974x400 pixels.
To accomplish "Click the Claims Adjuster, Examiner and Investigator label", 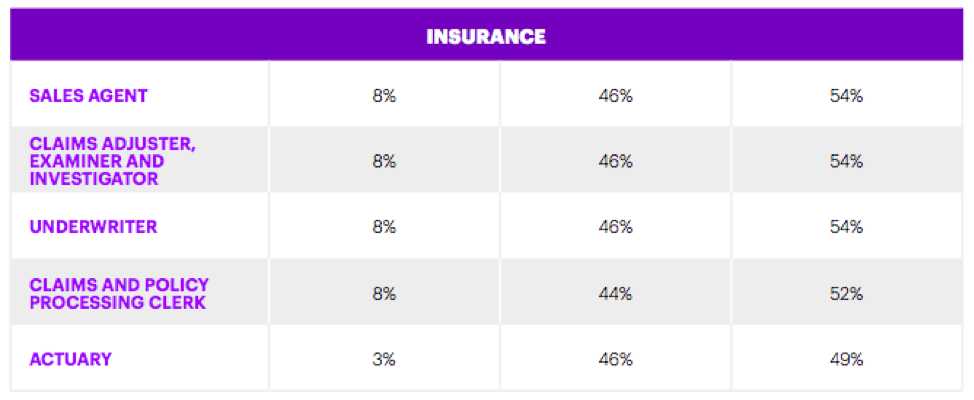I will pyautogui.click(x=113, y=161).
